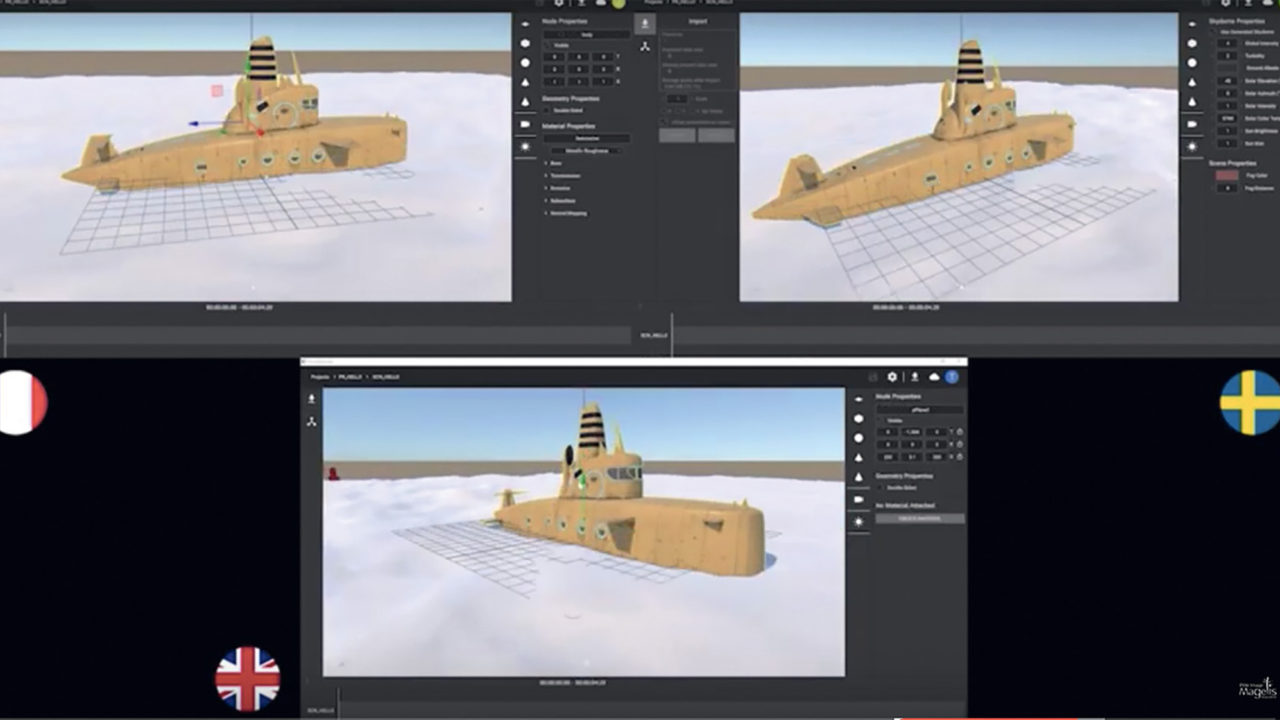Select the cone primitive icon in the sidebar
This screenshot has height=720, width=1280.
click(524, 80)
